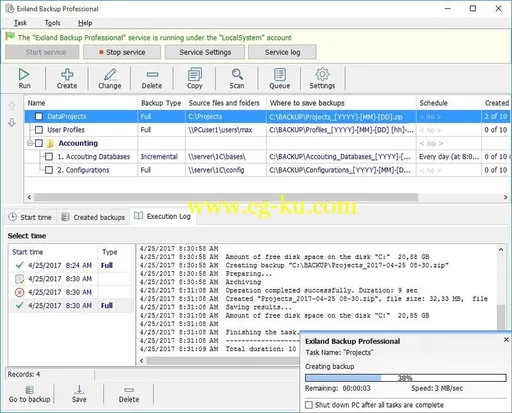Tick the User Profiles checkbox
This screenshot has height=413, width=512.
coord(39,130)
